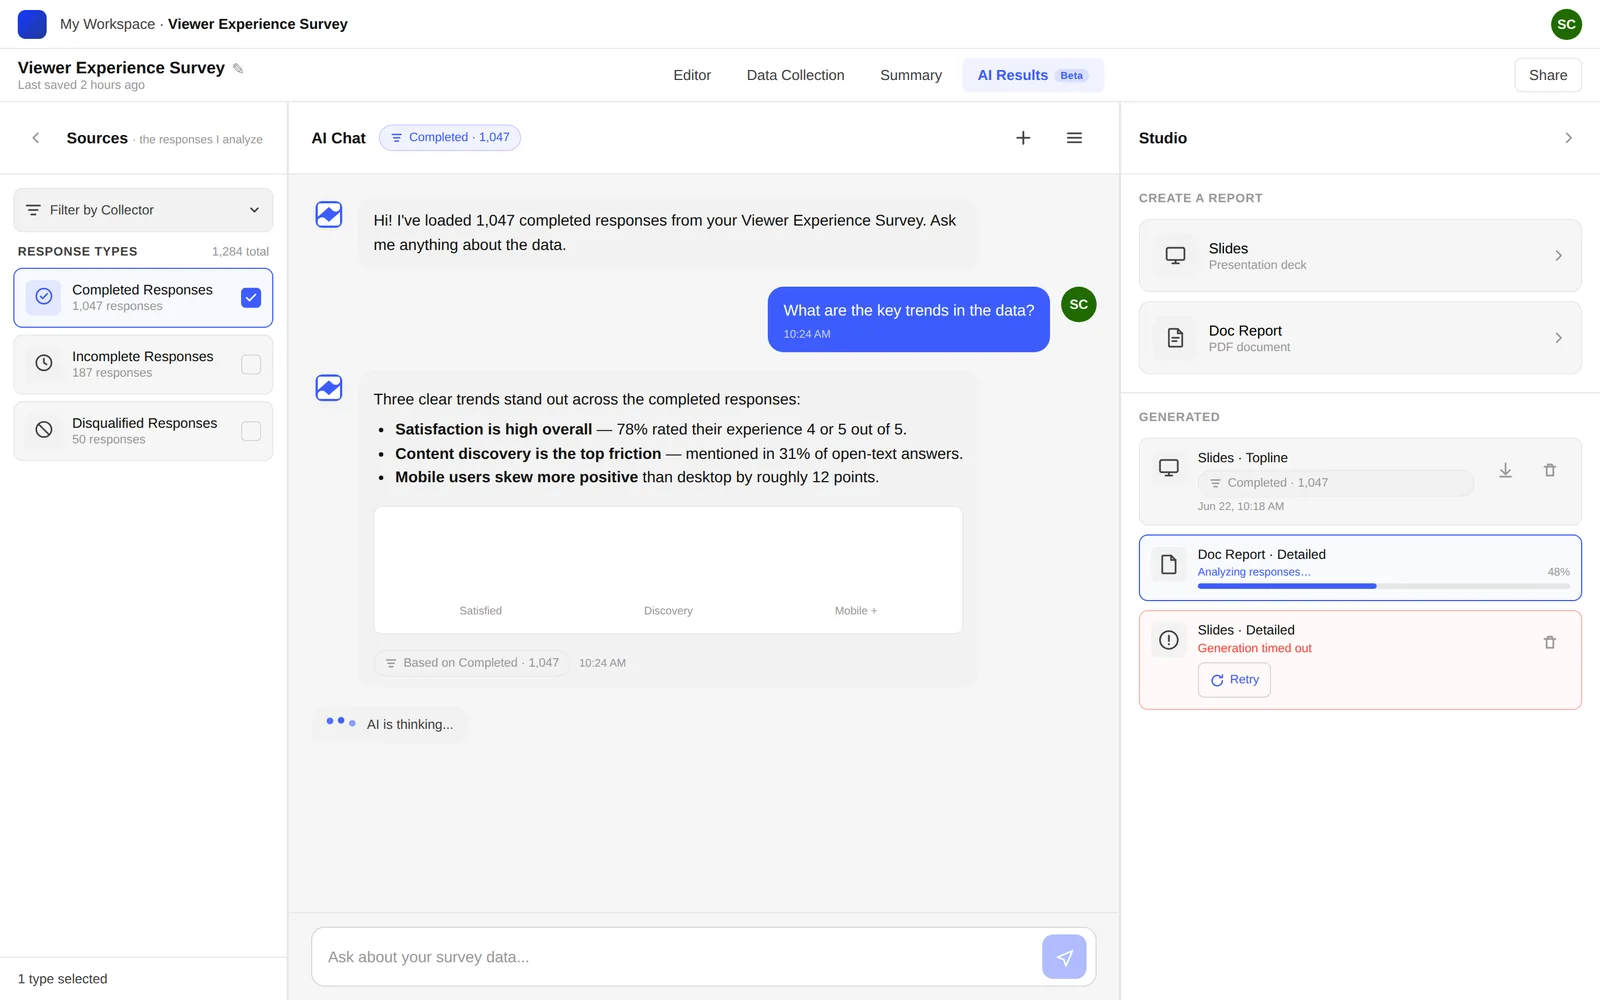Viewport: 1600px width, 1000px height.
Task: Edit the survey title with pencil icon
Action: click(238, 68)
